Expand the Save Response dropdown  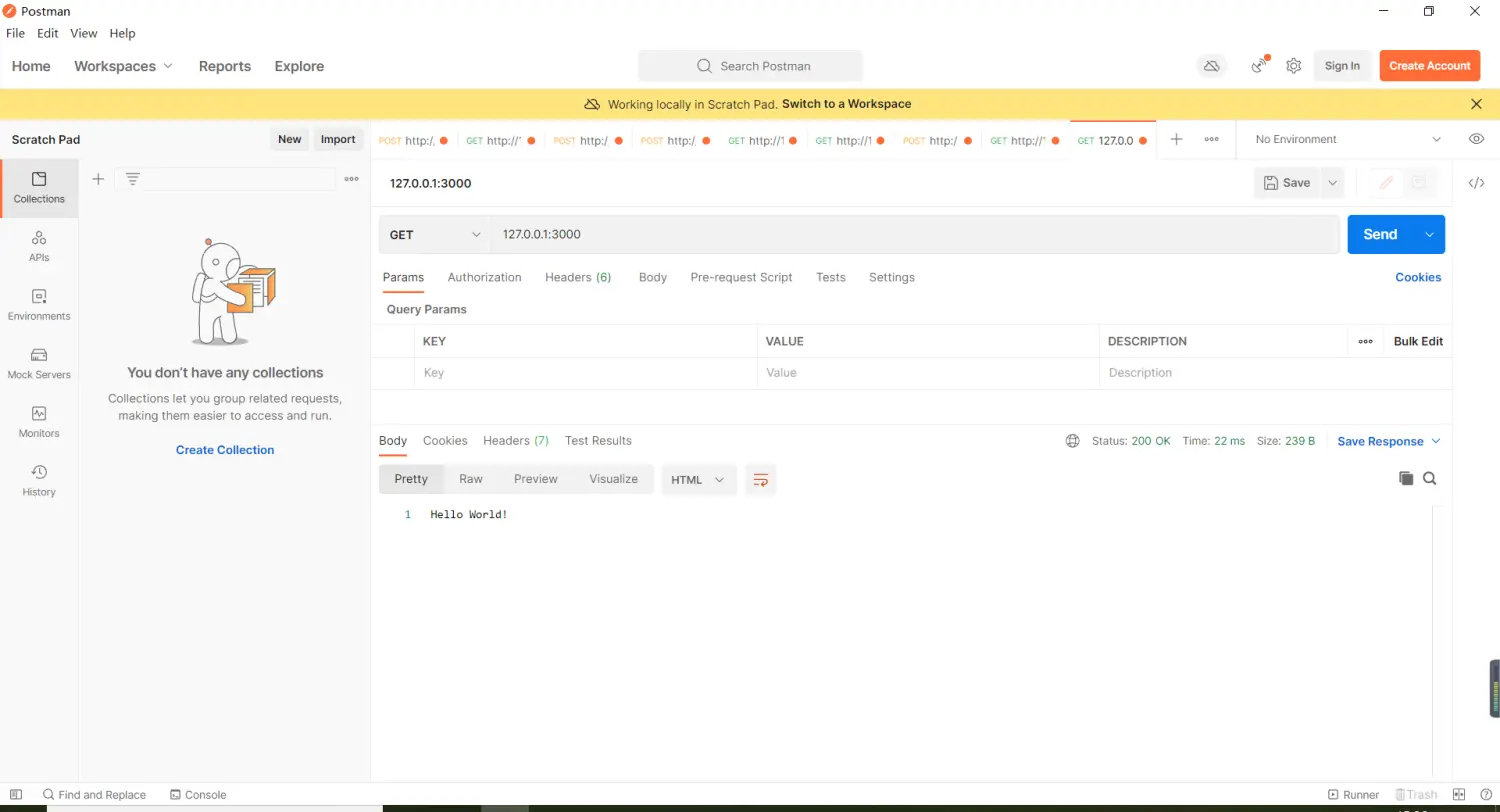[x=1389, y=441]
